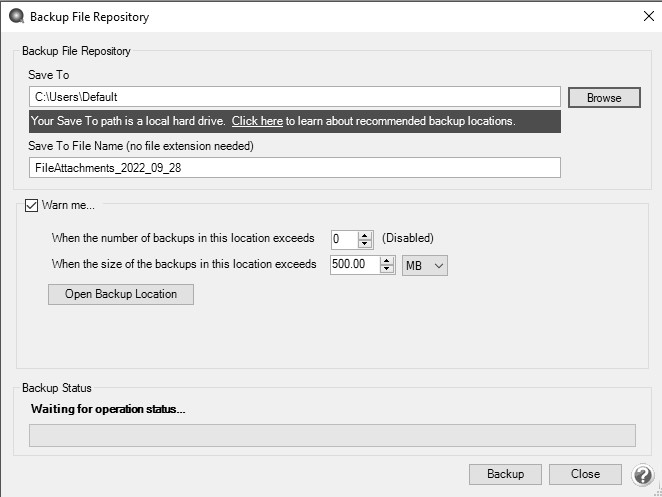Screen dimensions: 662x497
Task: Click into the Save To path field
Action: pyautogui.click(x=294, y=97)
